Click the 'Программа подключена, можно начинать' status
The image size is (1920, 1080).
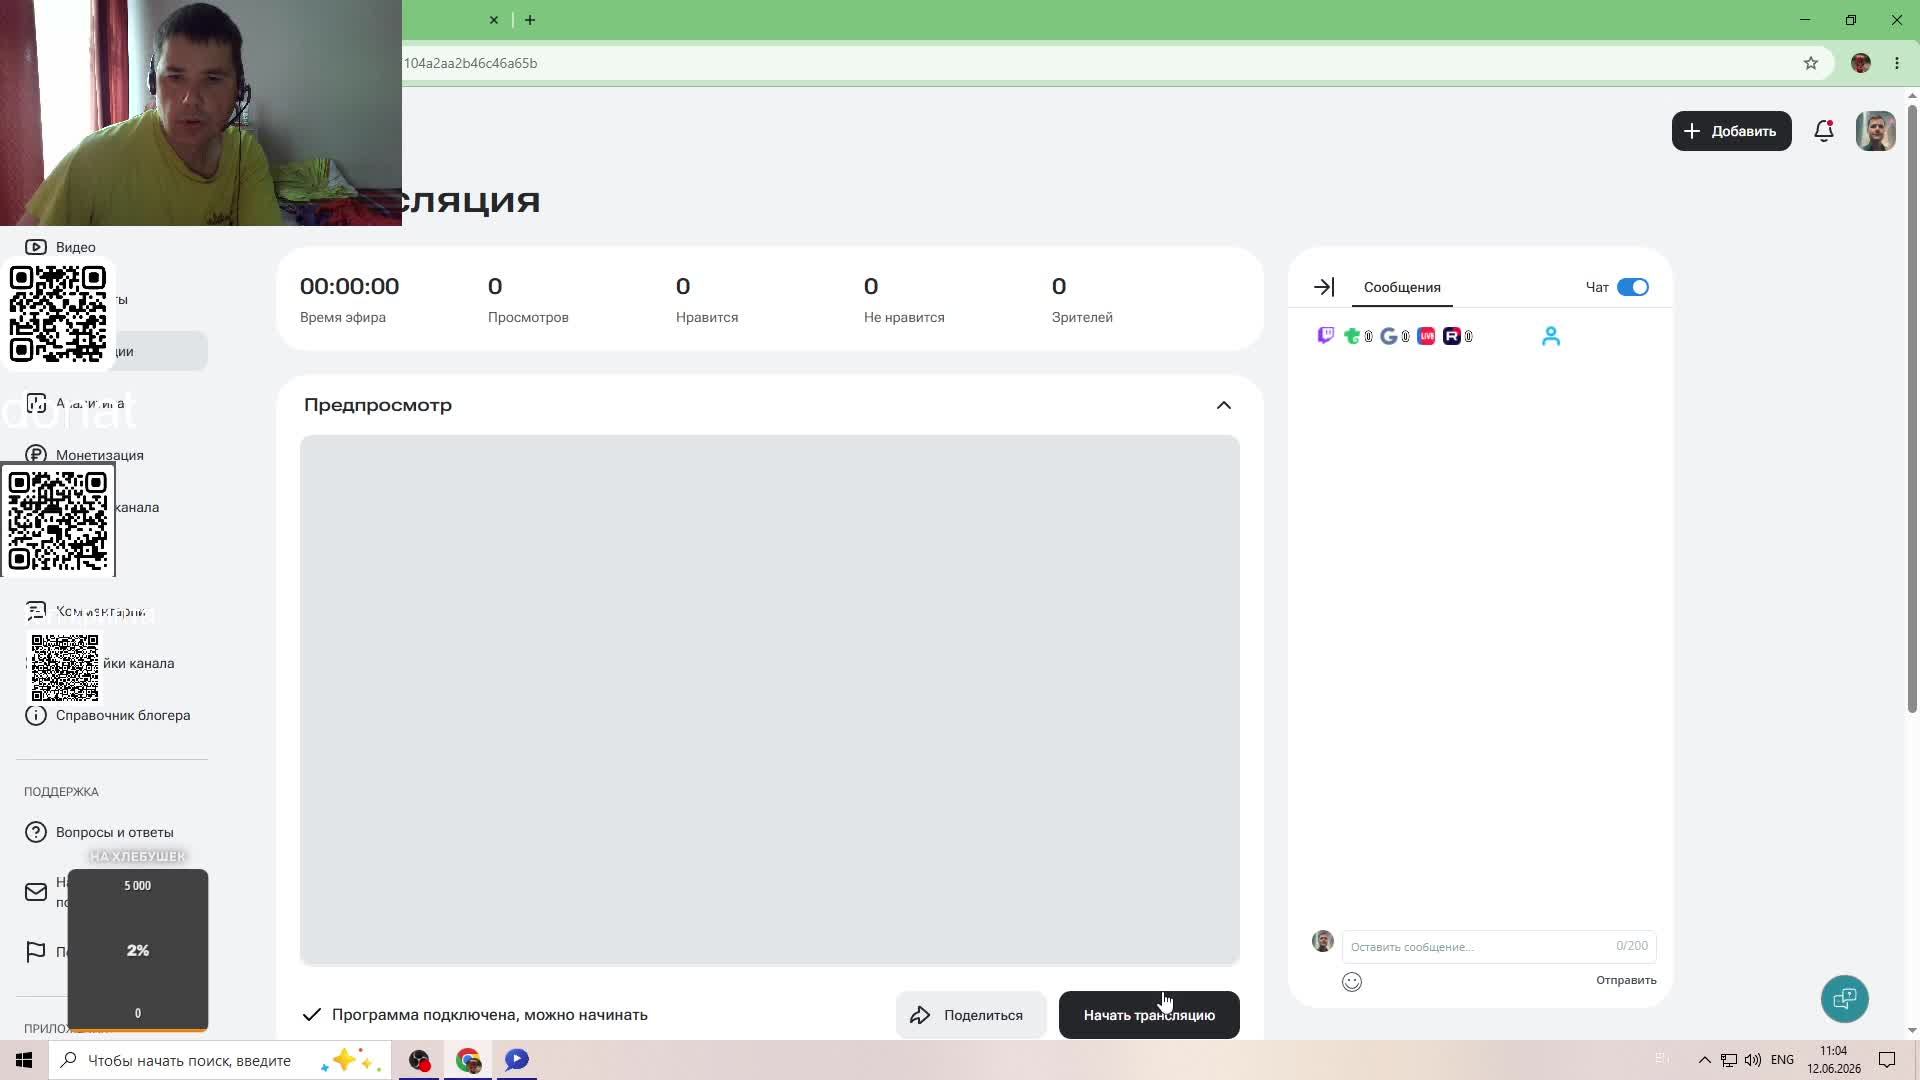tap(475, 1015)
